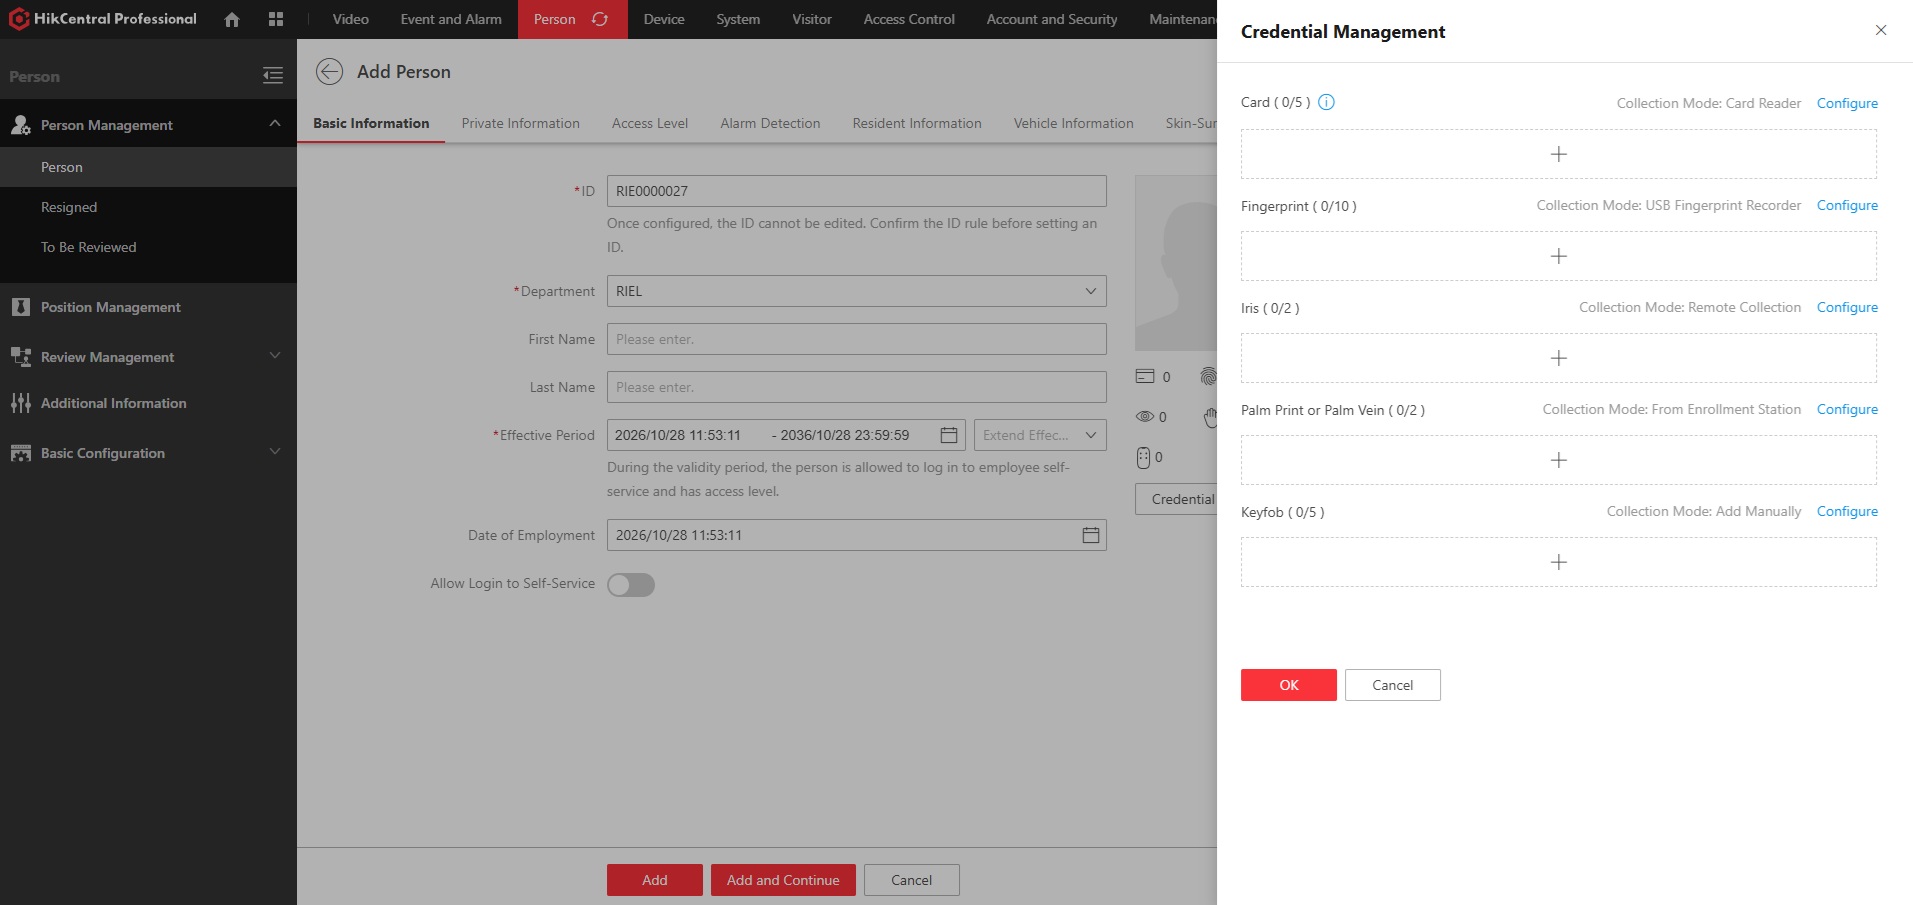Open the Vehicle Information tab

click(1073, 123)
